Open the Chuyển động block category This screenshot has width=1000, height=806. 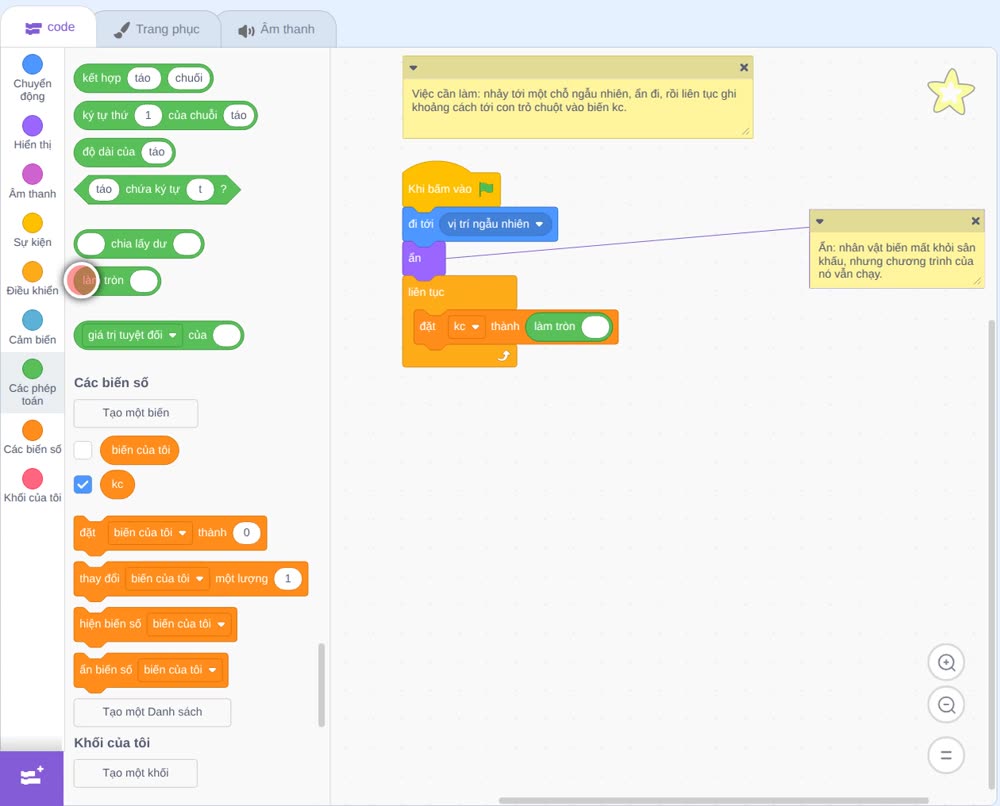tap(33, 78)
